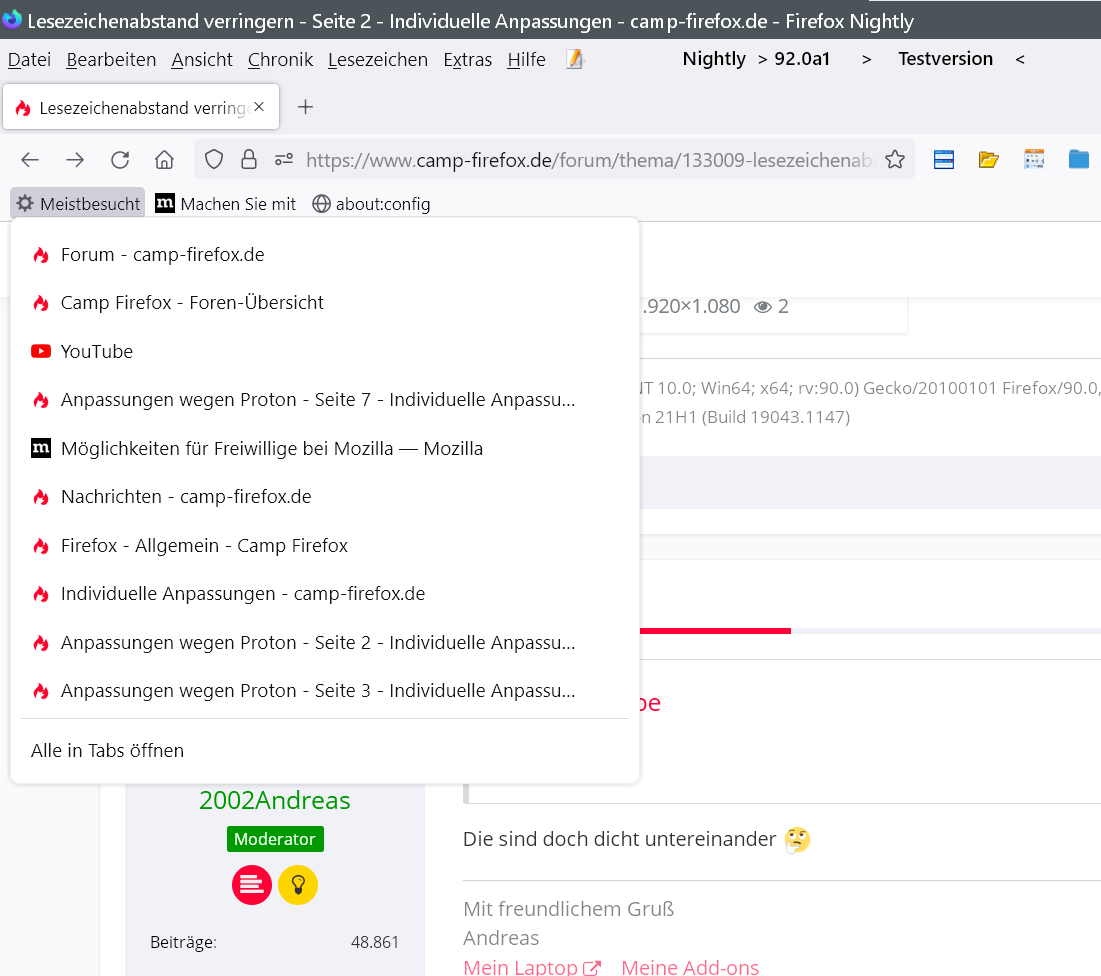Click the Beiträge count 48.861
The width and height of the screenshot is (1101, 976).
coord(375,942)
